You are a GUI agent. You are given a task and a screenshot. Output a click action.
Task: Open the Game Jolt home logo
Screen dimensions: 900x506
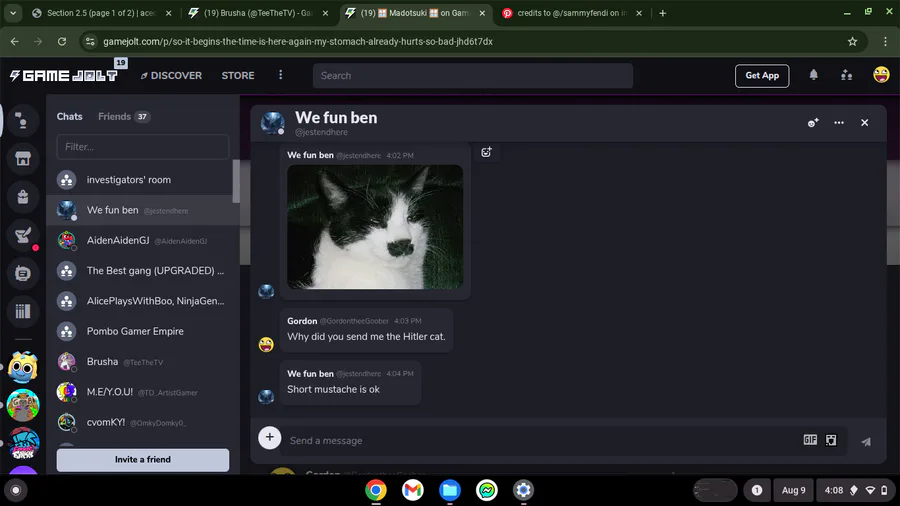click(x=64, y=75)
